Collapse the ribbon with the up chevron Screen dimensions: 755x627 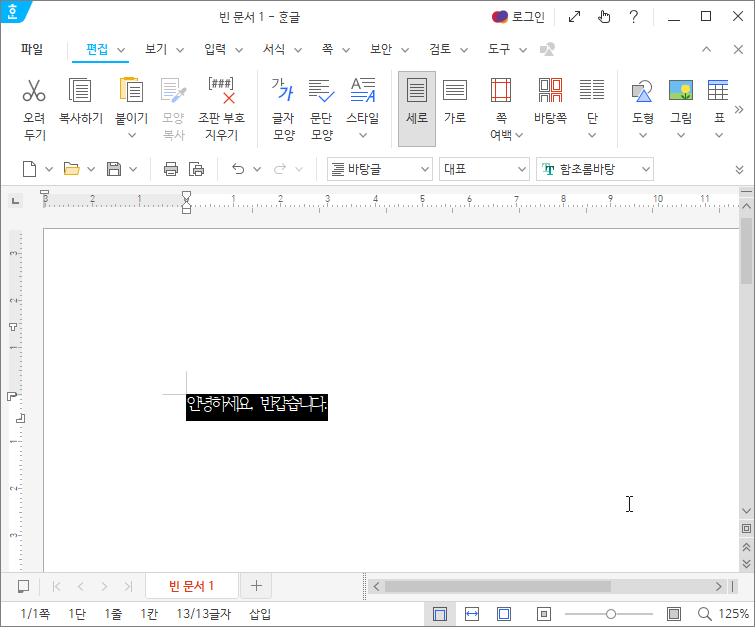(706, 49)
